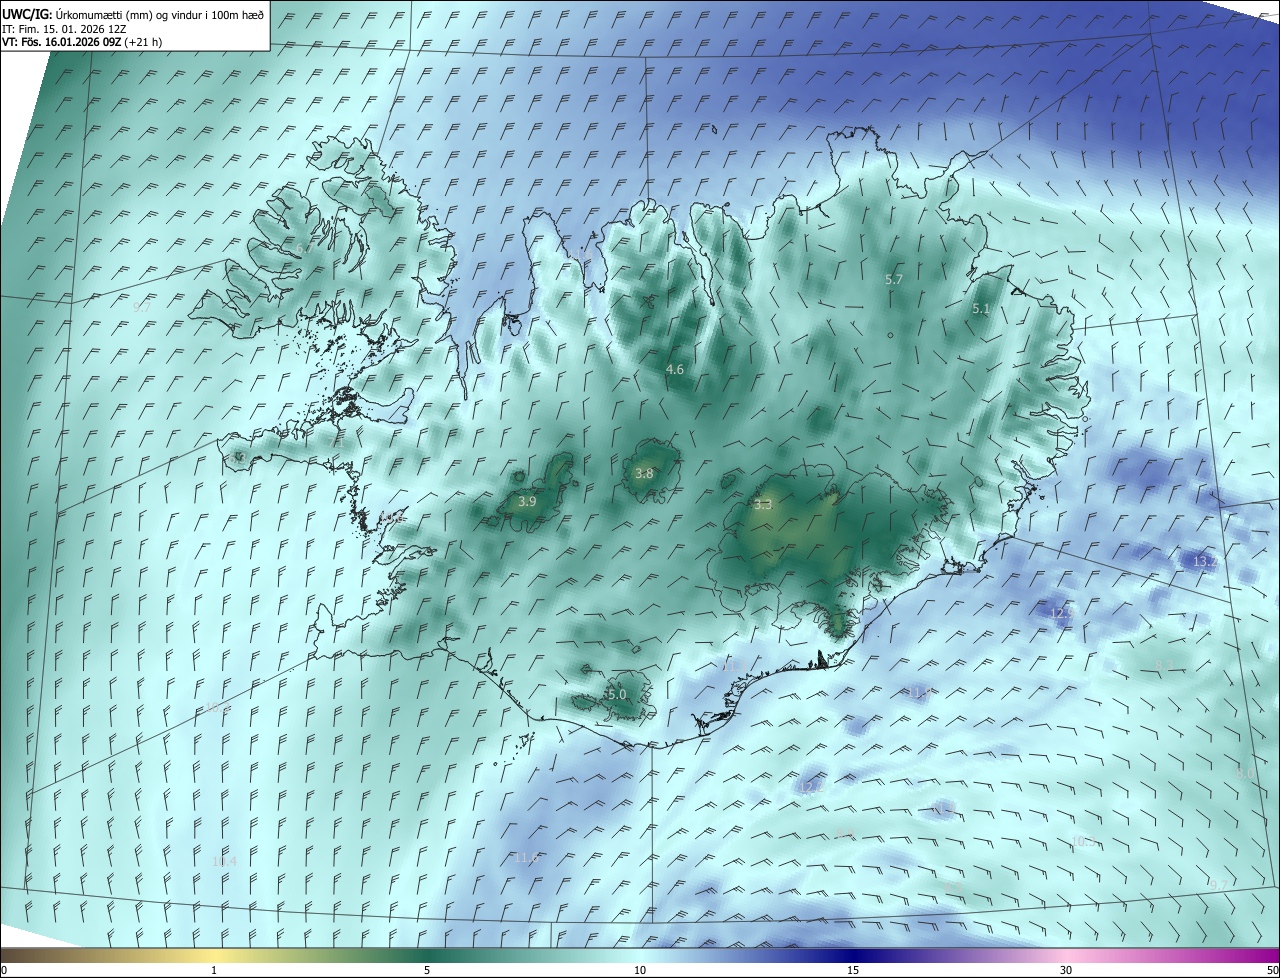1280x978 pixels.
Task: Click the 3.3 minimum value on the map
Action: 763,505
